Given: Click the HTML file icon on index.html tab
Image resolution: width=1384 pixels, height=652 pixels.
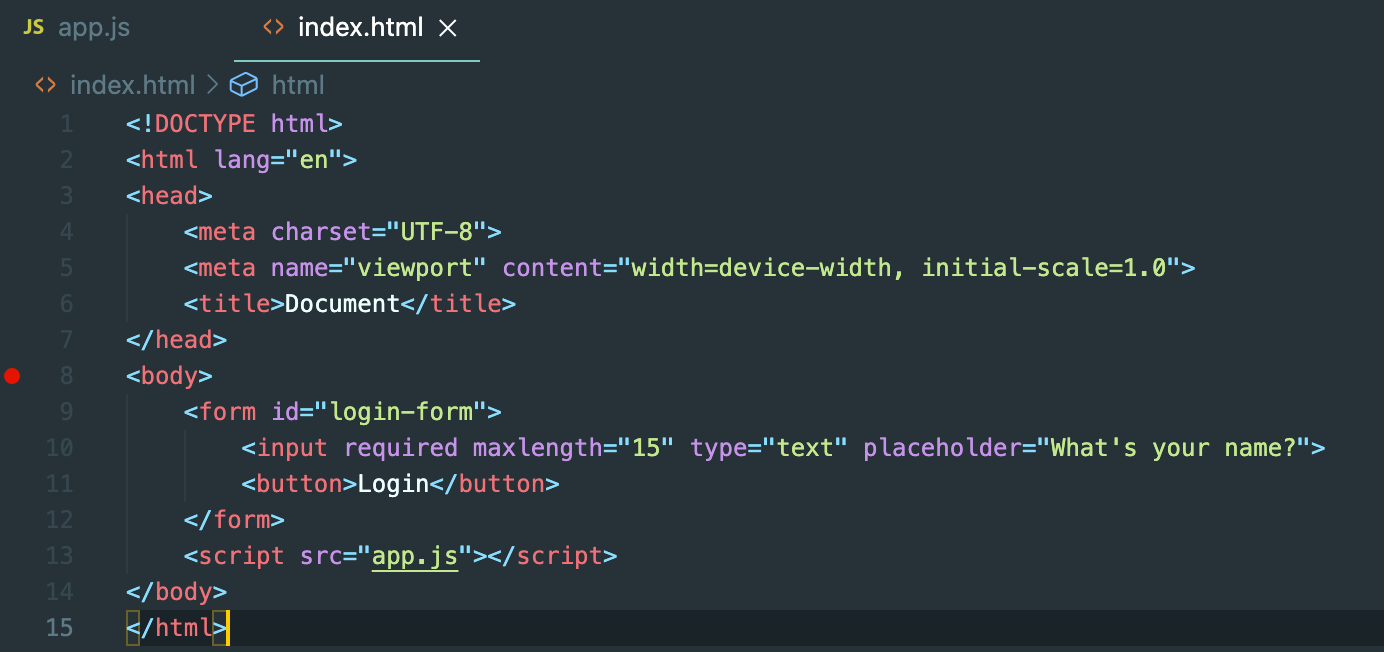Looking at the screenshot, I should point(273,28).
